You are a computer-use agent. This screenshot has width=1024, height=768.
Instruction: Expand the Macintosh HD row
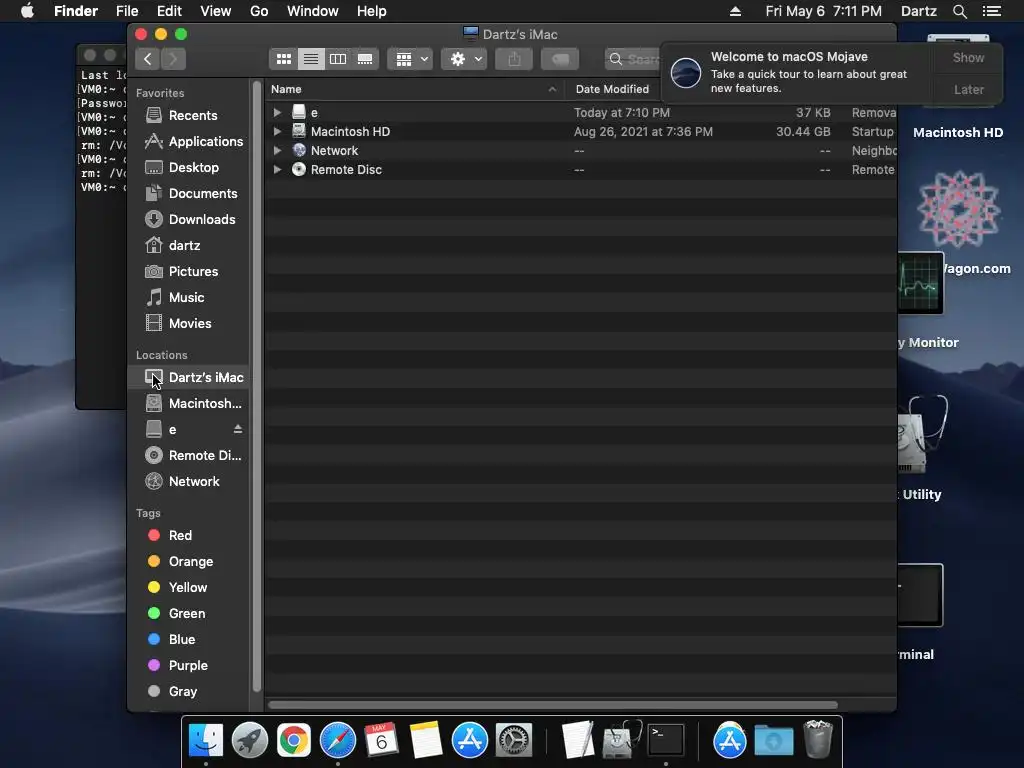(277, 131)
